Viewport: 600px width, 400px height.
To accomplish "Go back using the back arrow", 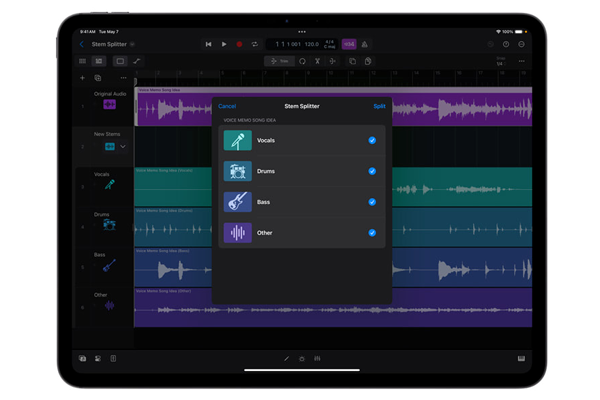I will pos(82,44).
